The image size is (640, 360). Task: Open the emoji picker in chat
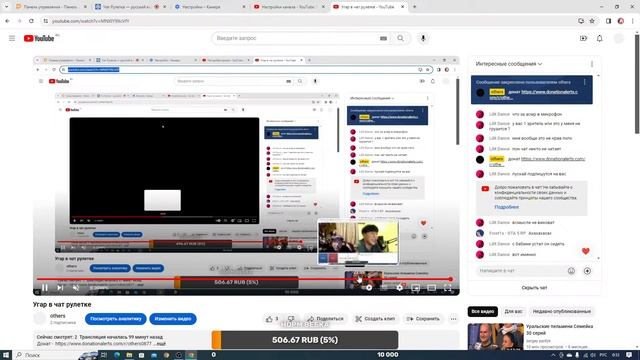[571, 271]
